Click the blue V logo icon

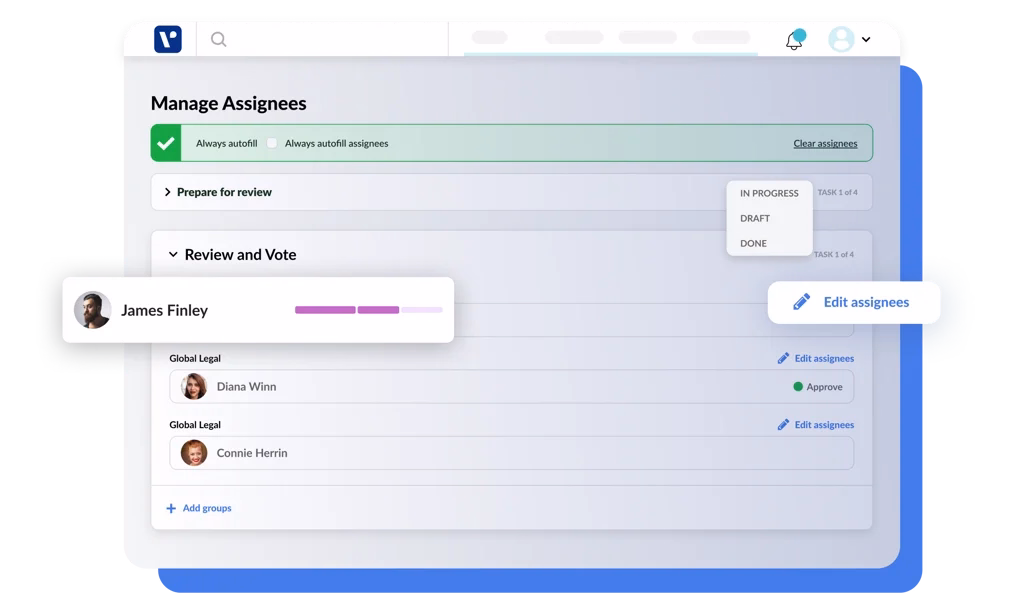(168, 39)
